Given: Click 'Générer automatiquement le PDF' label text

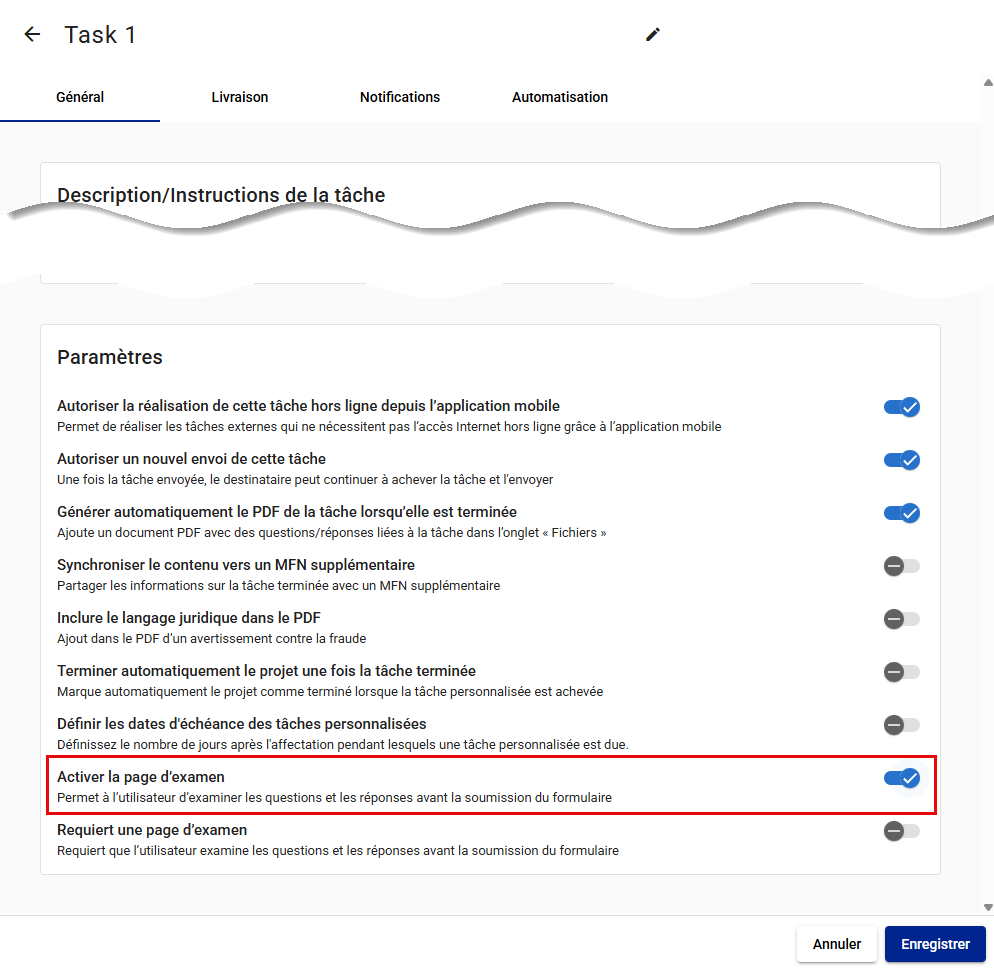Looking at the screenshot, I should (287, 512).
